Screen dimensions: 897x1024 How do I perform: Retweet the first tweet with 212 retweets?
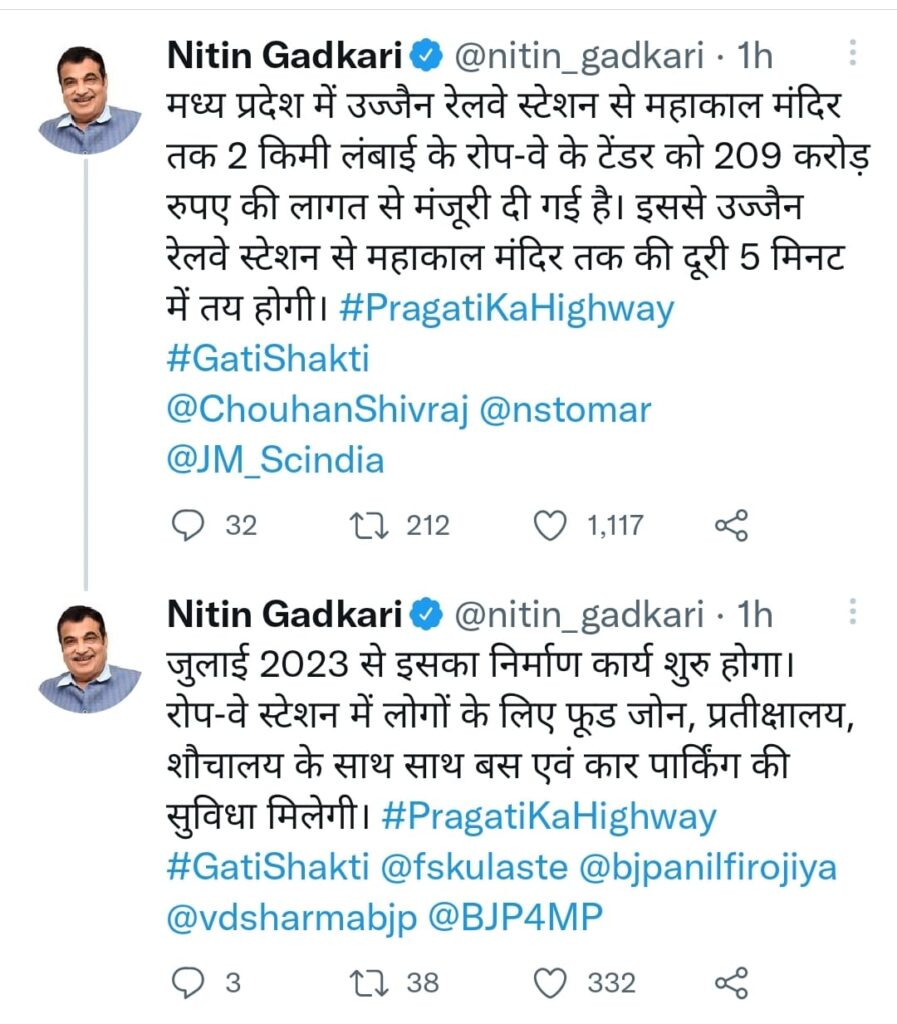tap(375, 525)
